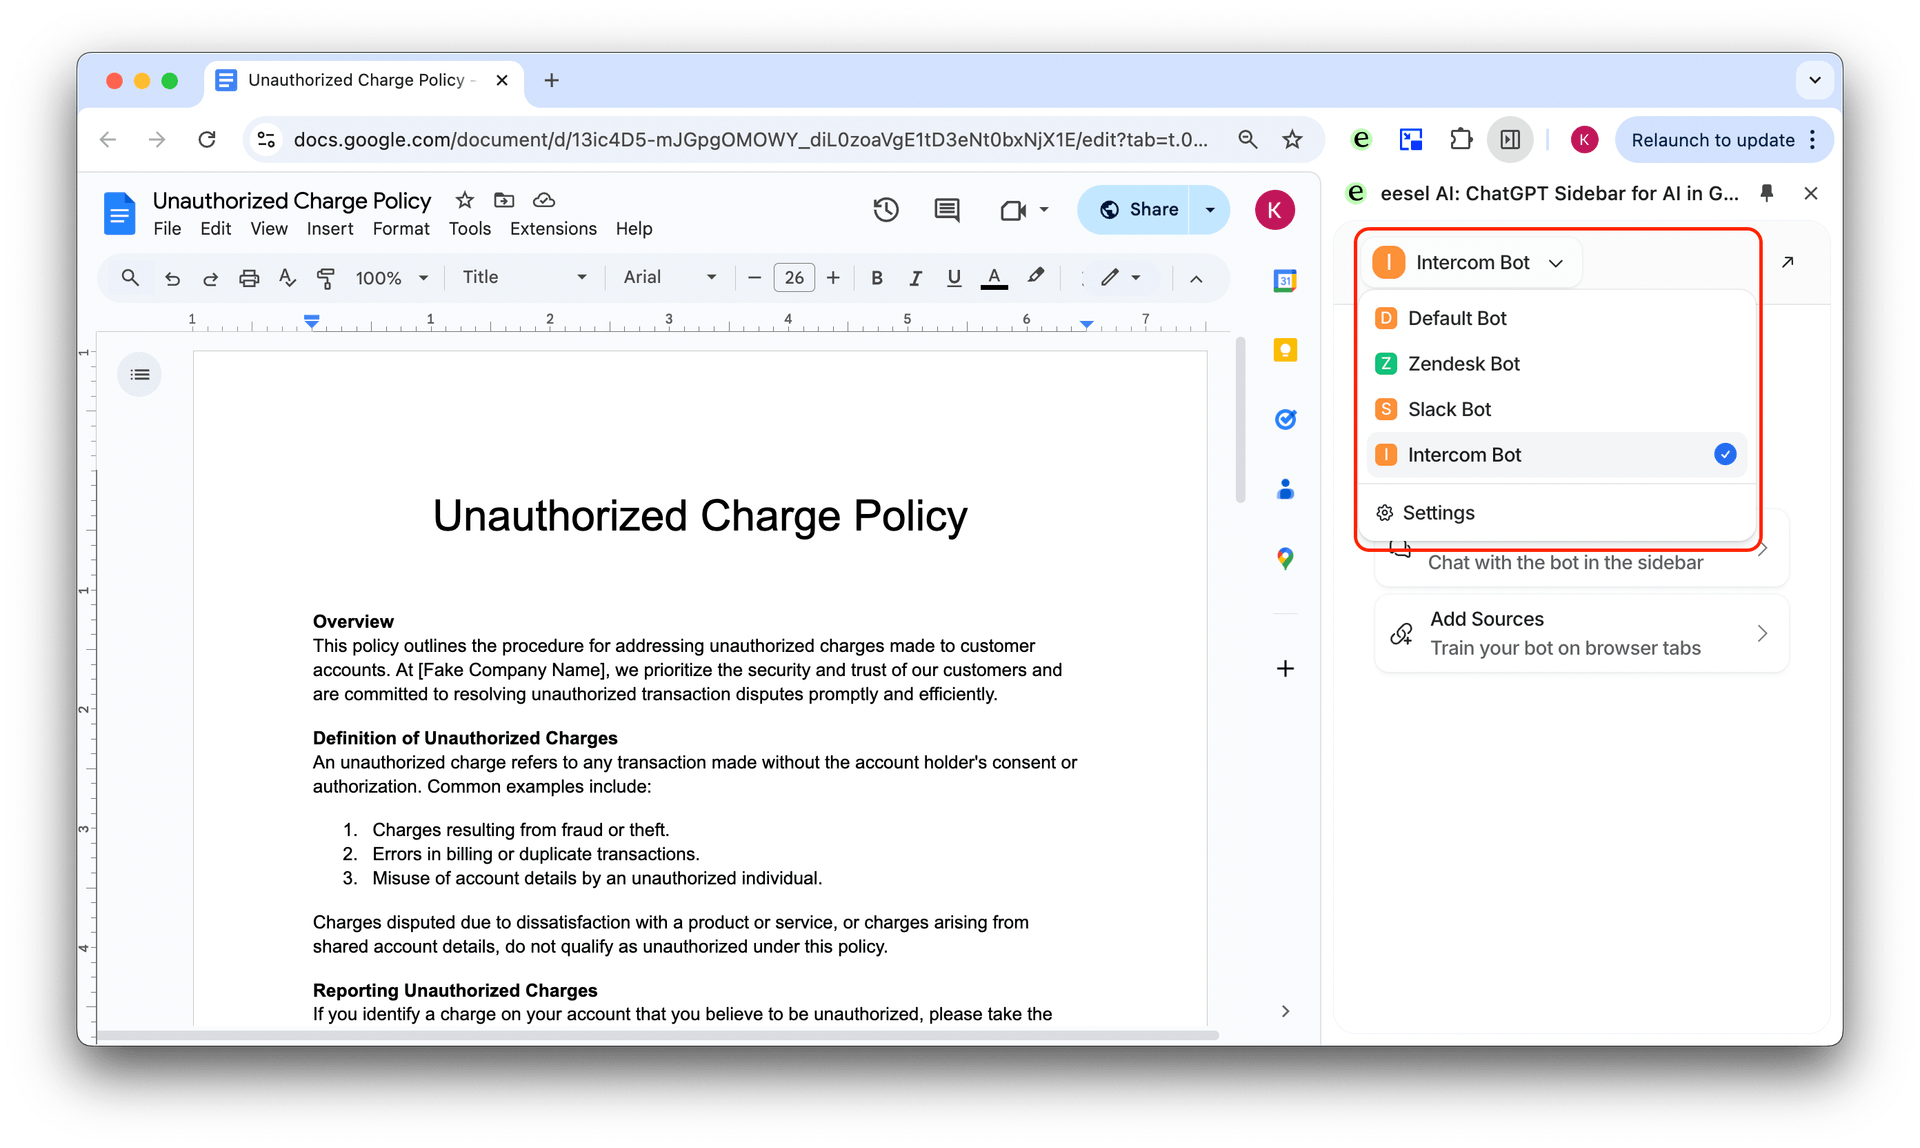This screenshot has width=1920, height=1148.
Task: Redo the last action
Action: (x=210, y=278)
